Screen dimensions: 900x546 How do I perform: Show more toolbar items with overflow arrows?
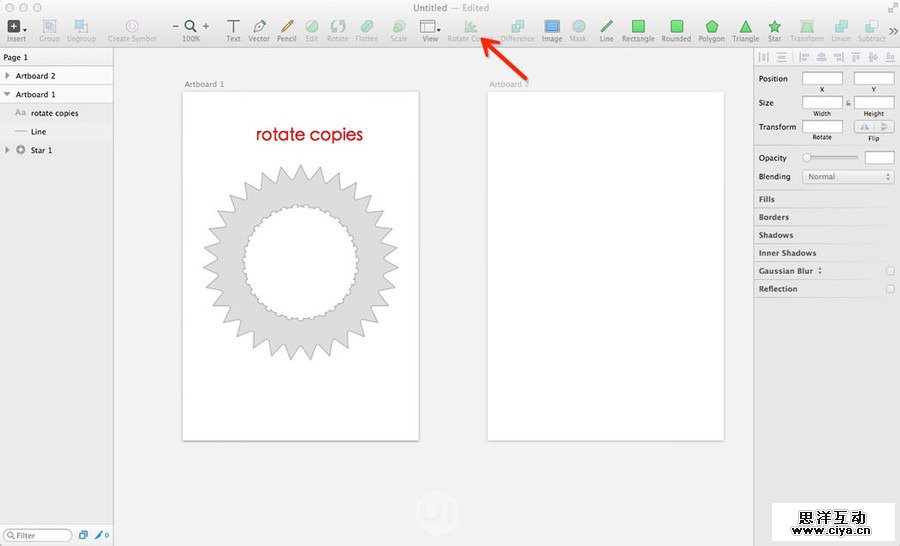tap(894, 30)
